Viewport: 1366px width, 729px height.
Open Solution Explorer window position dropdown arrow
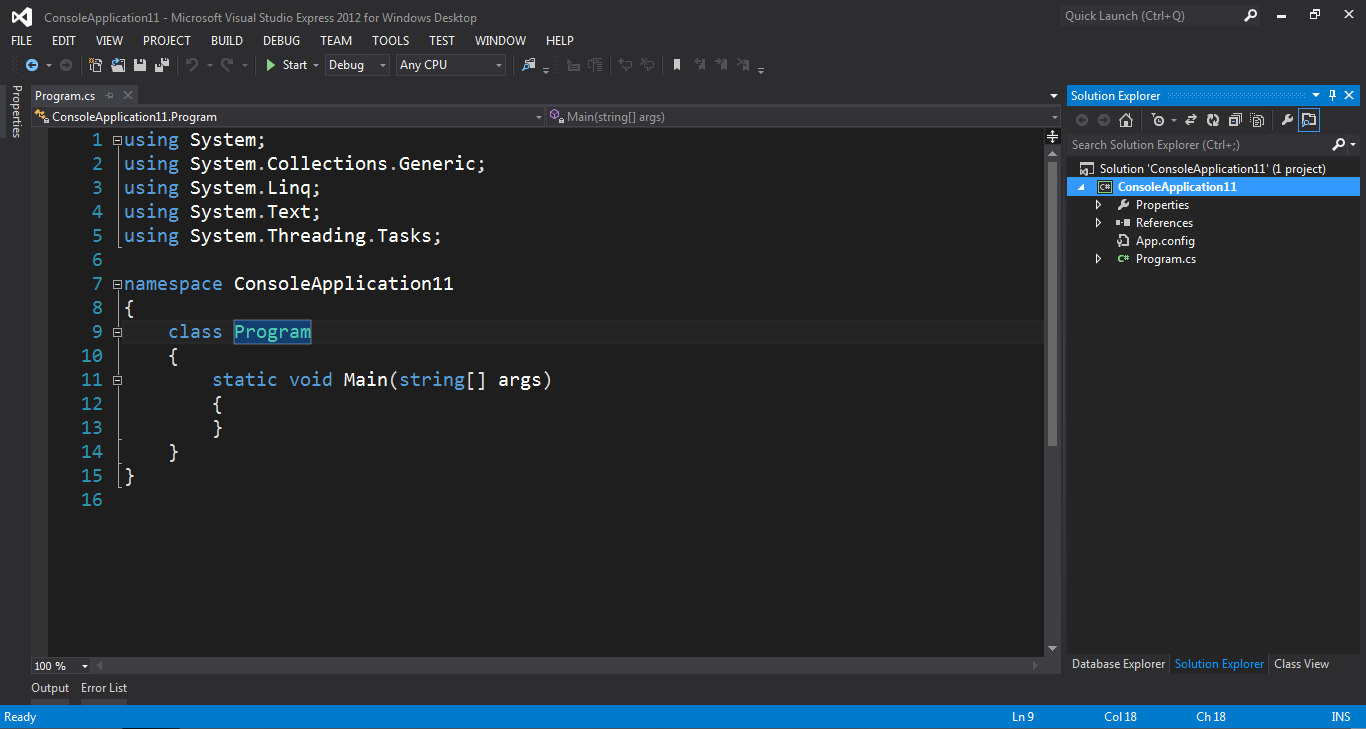(1317, 96)
